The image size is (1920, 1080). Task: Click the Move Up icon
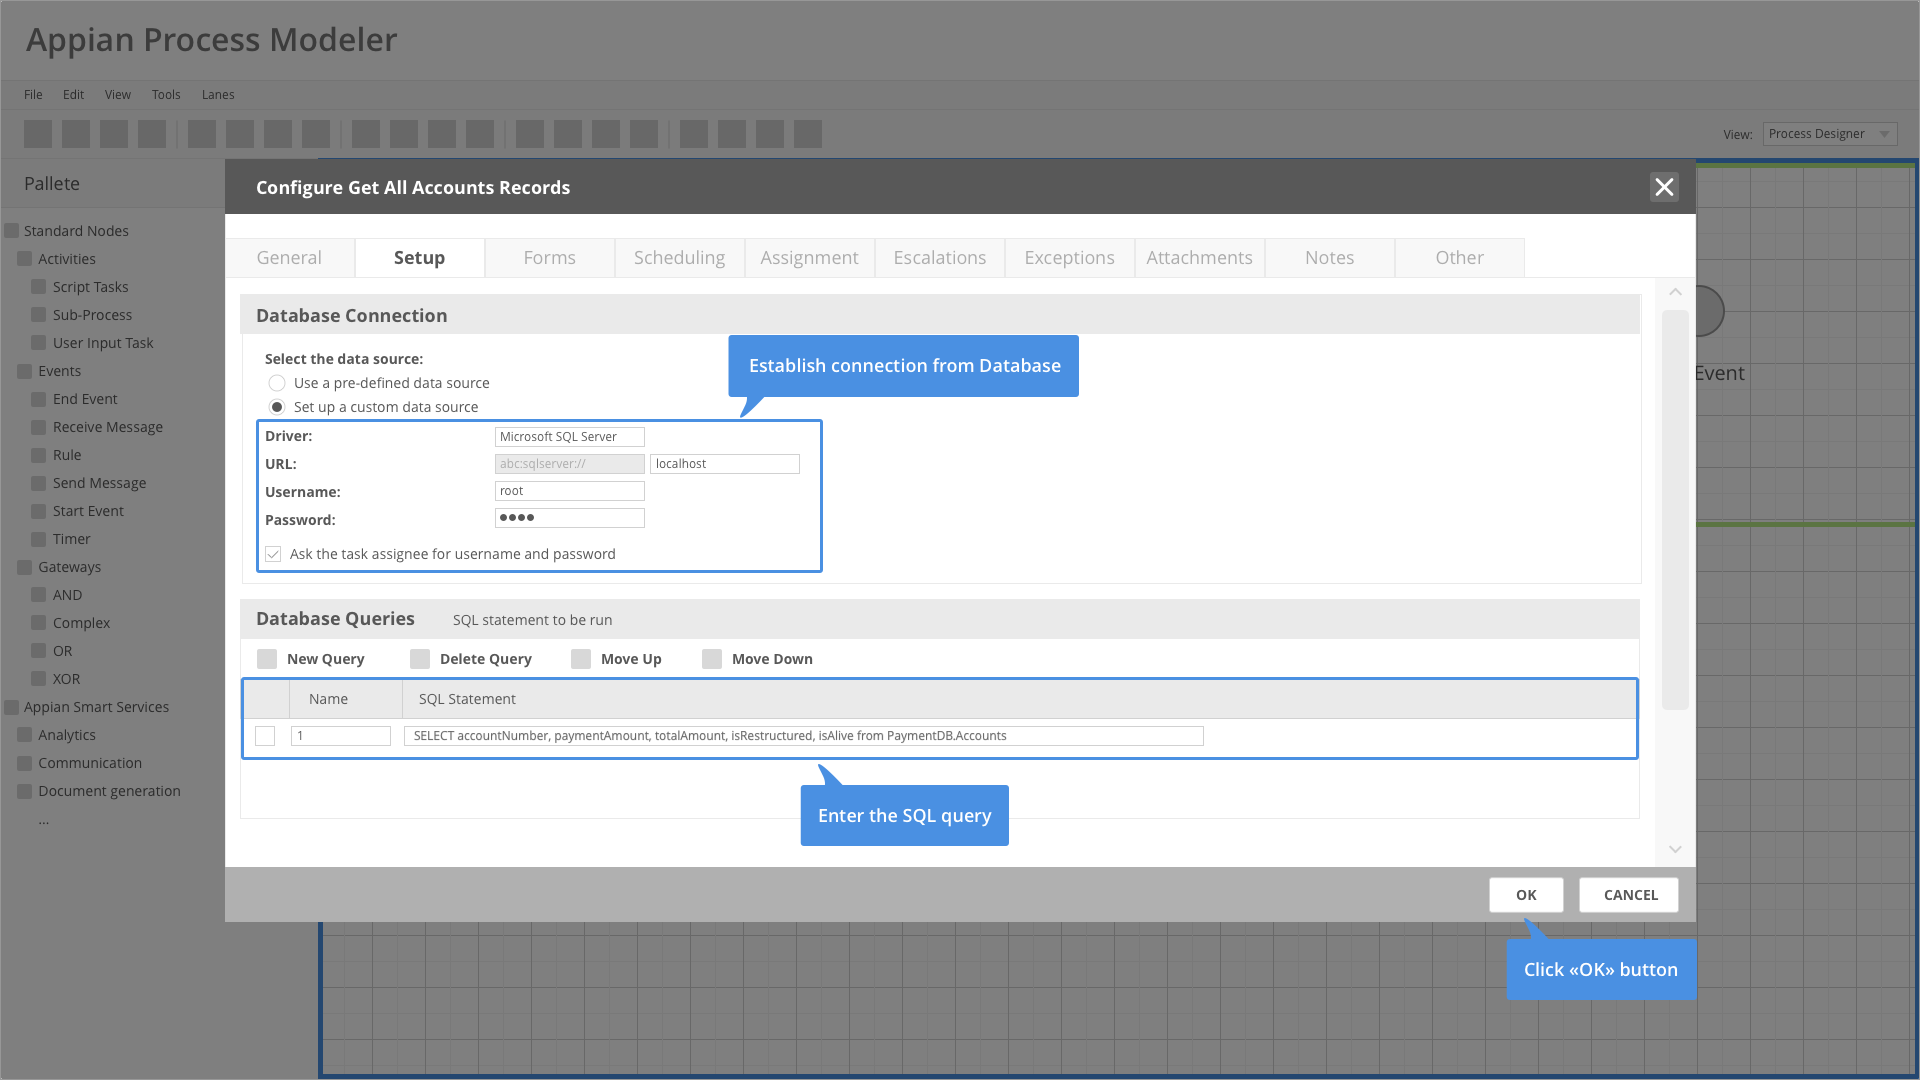[x=581, y=659]
